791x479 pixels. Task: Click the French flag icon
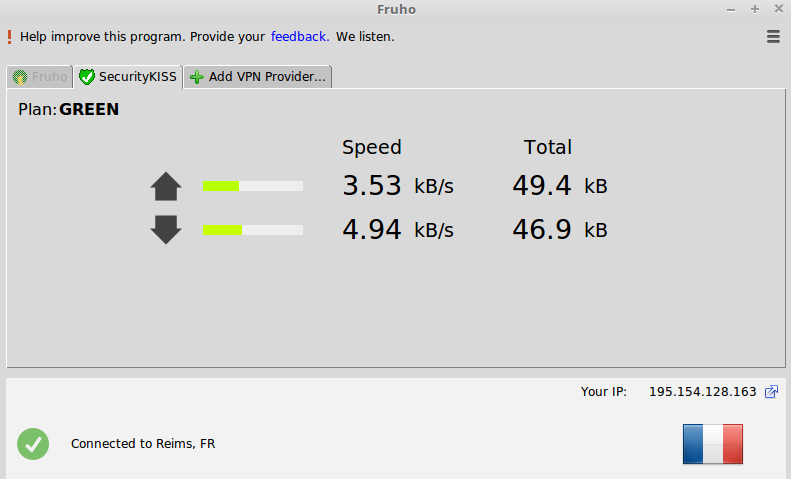(713, 443)
